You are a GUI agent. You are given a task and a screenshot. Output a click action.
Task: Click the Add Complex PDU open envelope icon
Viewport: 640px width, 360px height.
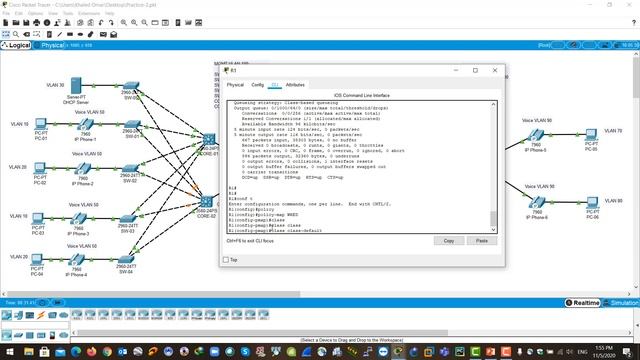114,34
